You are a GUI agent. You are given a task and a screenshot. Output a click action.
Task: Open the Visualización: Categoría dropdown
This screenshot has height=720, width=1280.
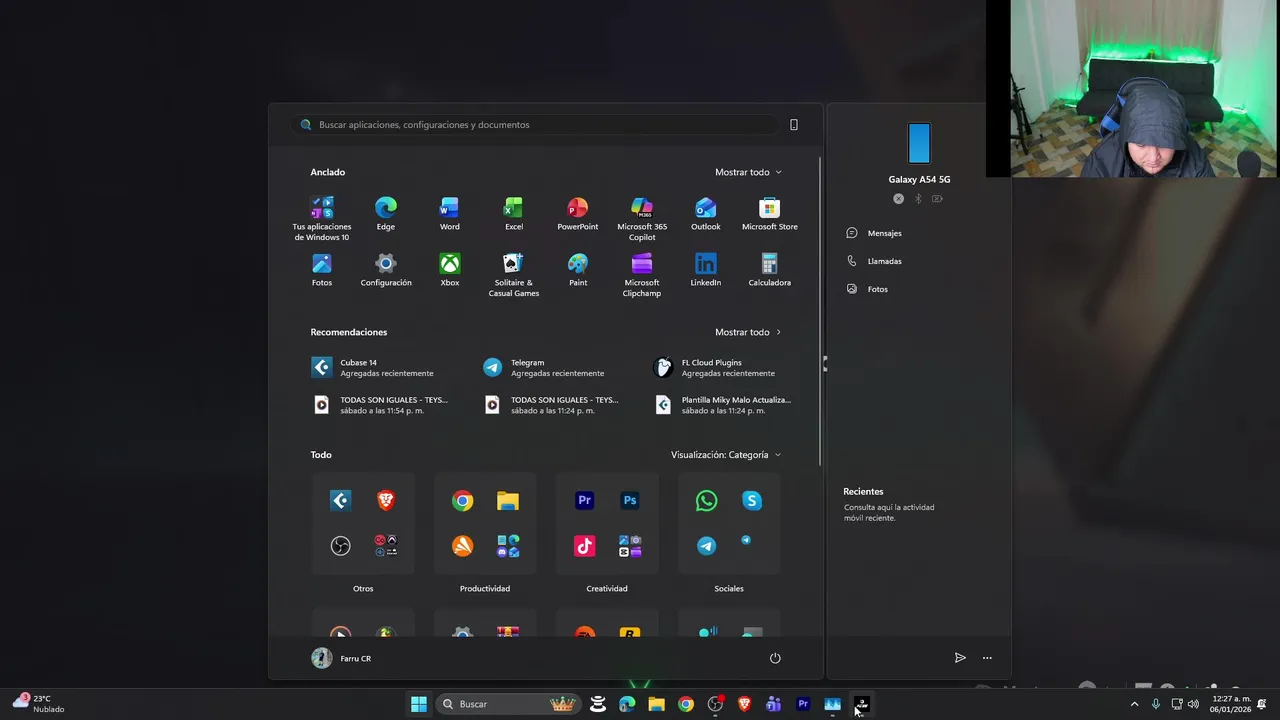726,455
